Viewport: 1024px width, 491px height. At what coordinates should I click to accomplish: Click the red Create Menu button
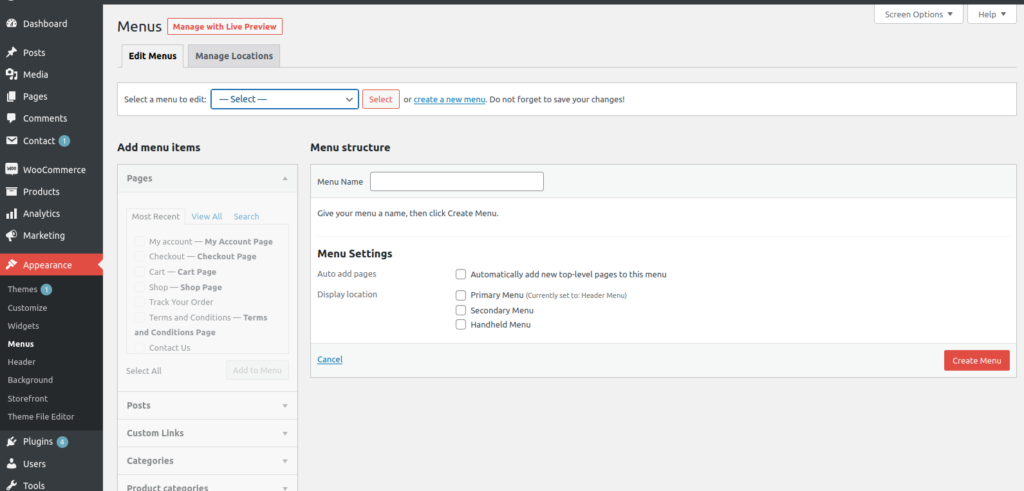coord(976,360)
